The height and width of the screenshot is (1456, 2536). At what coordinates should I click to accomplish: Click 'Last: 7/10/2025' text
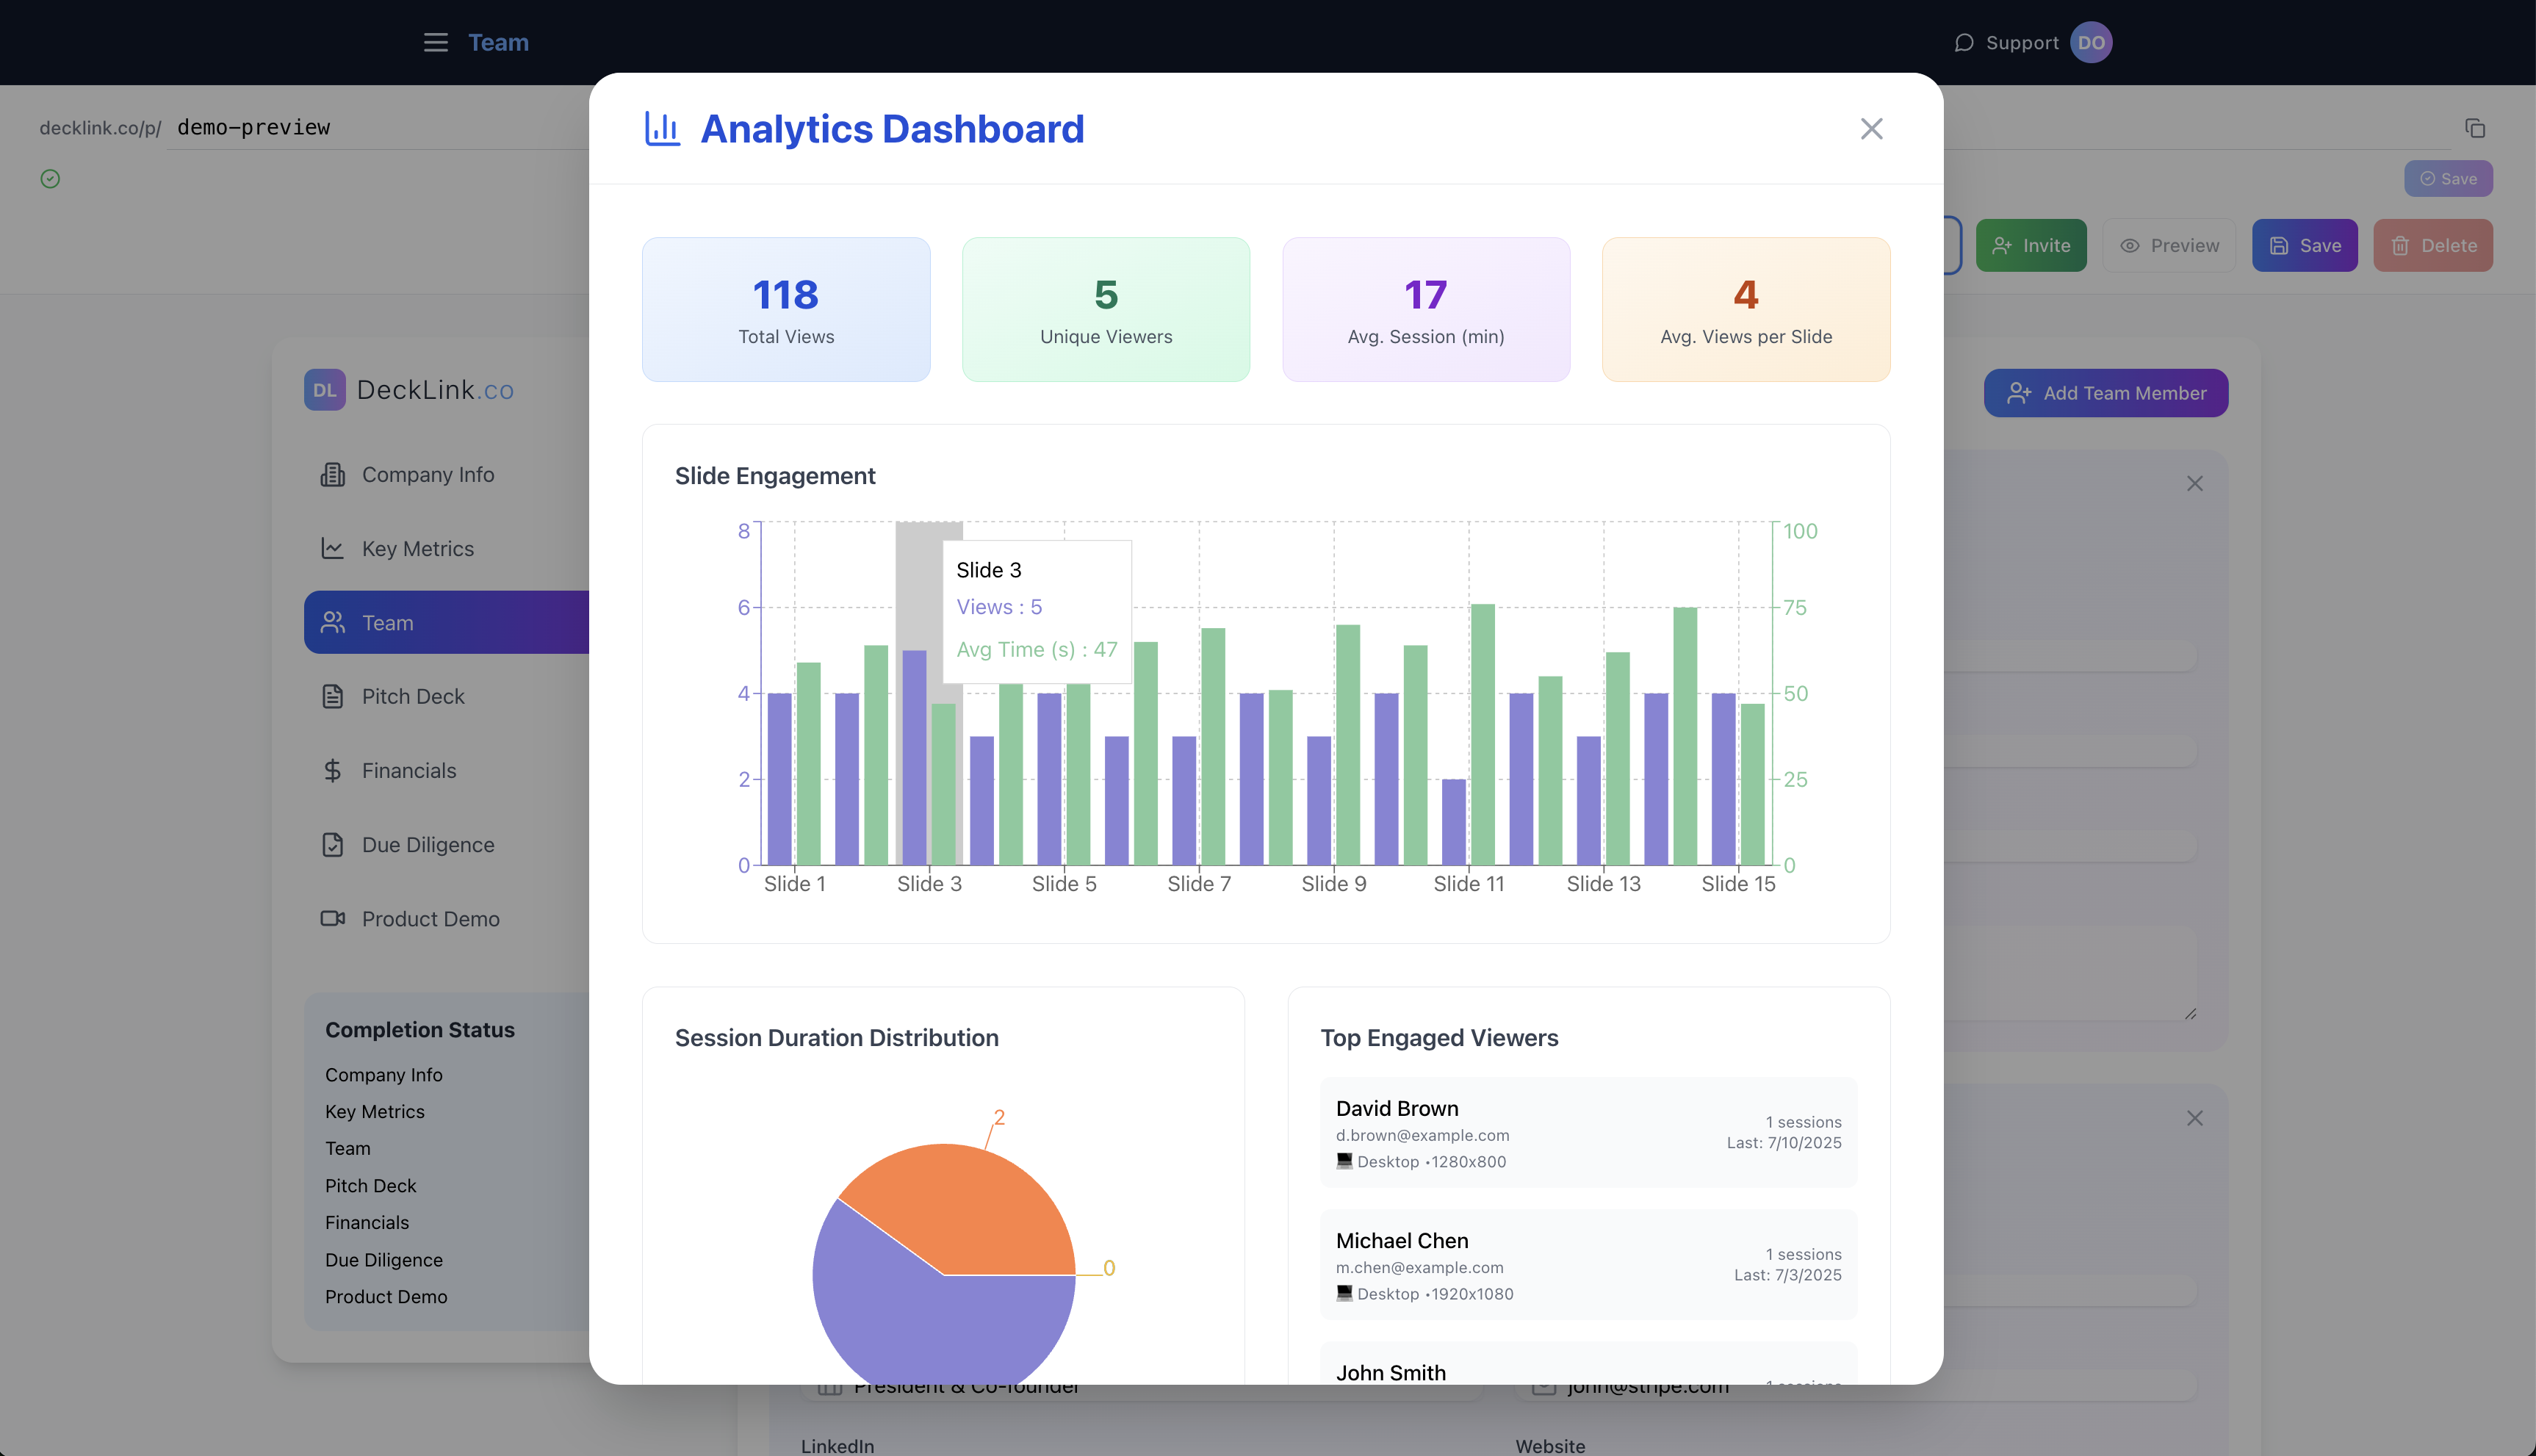[x=1784, y=1143]
